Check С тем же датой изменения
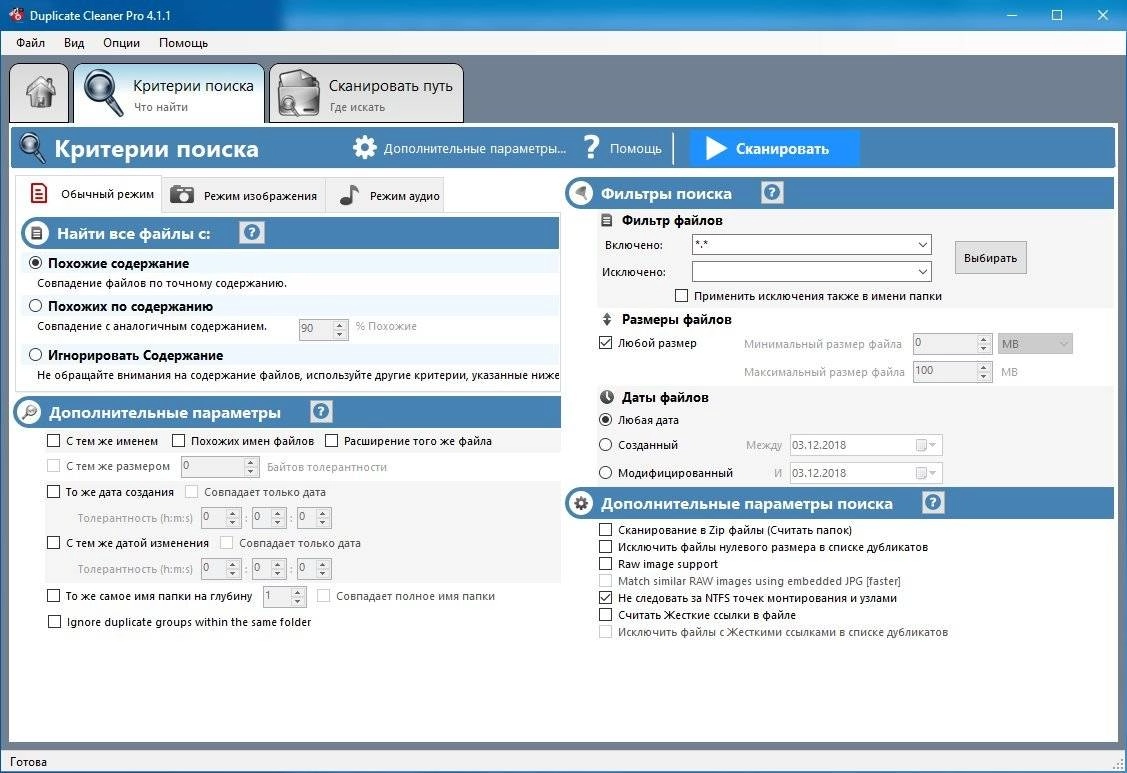 tap(53, 542)
